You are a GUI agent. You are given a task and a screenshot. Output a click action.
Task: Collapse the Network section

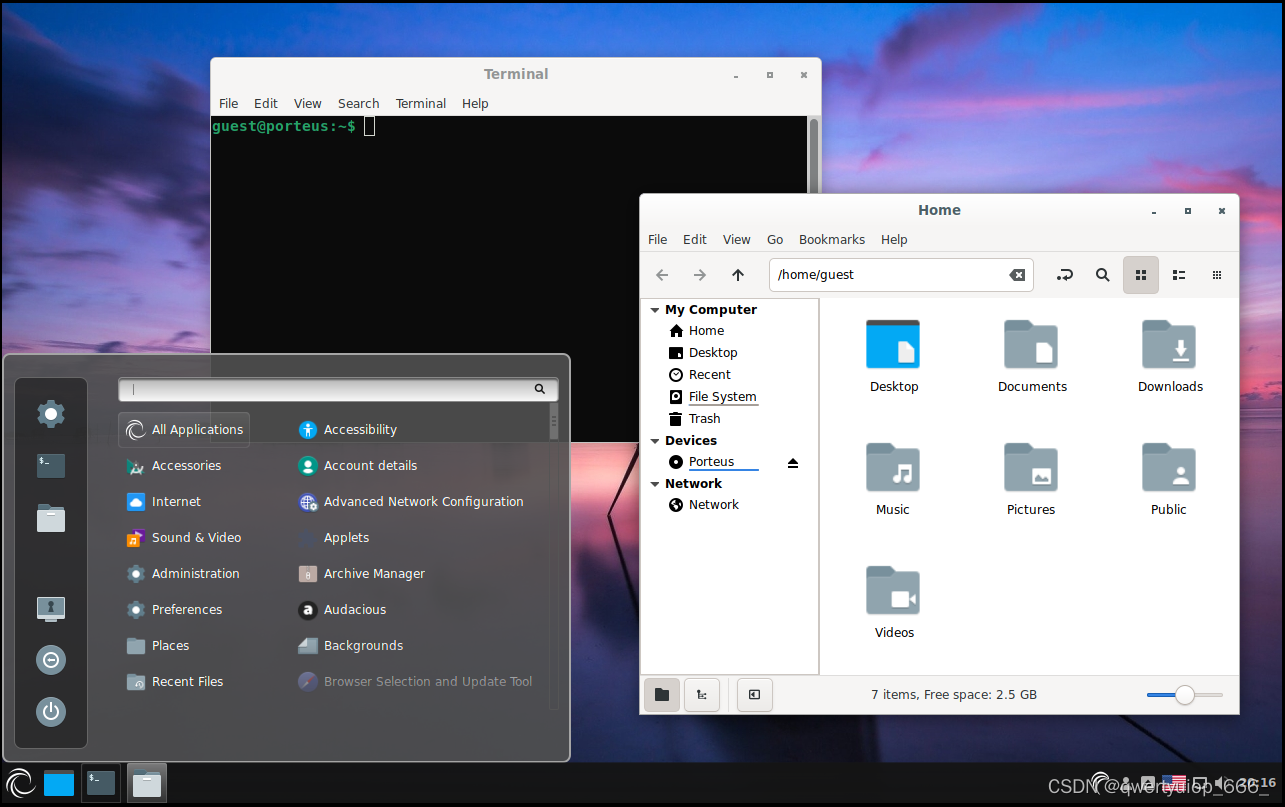pos(654,483)
